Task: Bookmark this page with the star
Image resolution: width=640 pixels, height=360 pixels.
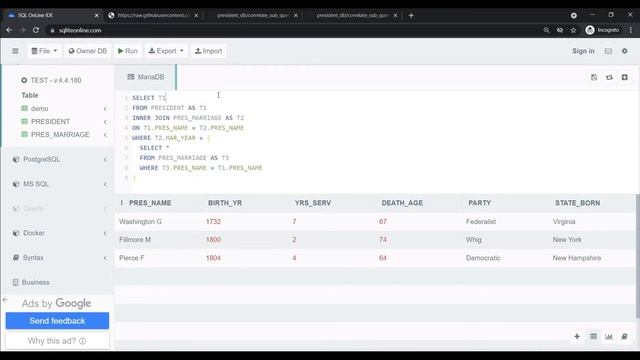Action: tap(573, 30)
